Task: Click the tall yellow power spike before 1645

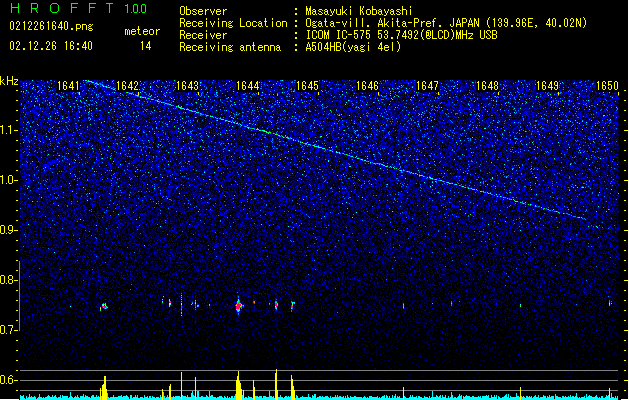Action: tap(276, 384)
